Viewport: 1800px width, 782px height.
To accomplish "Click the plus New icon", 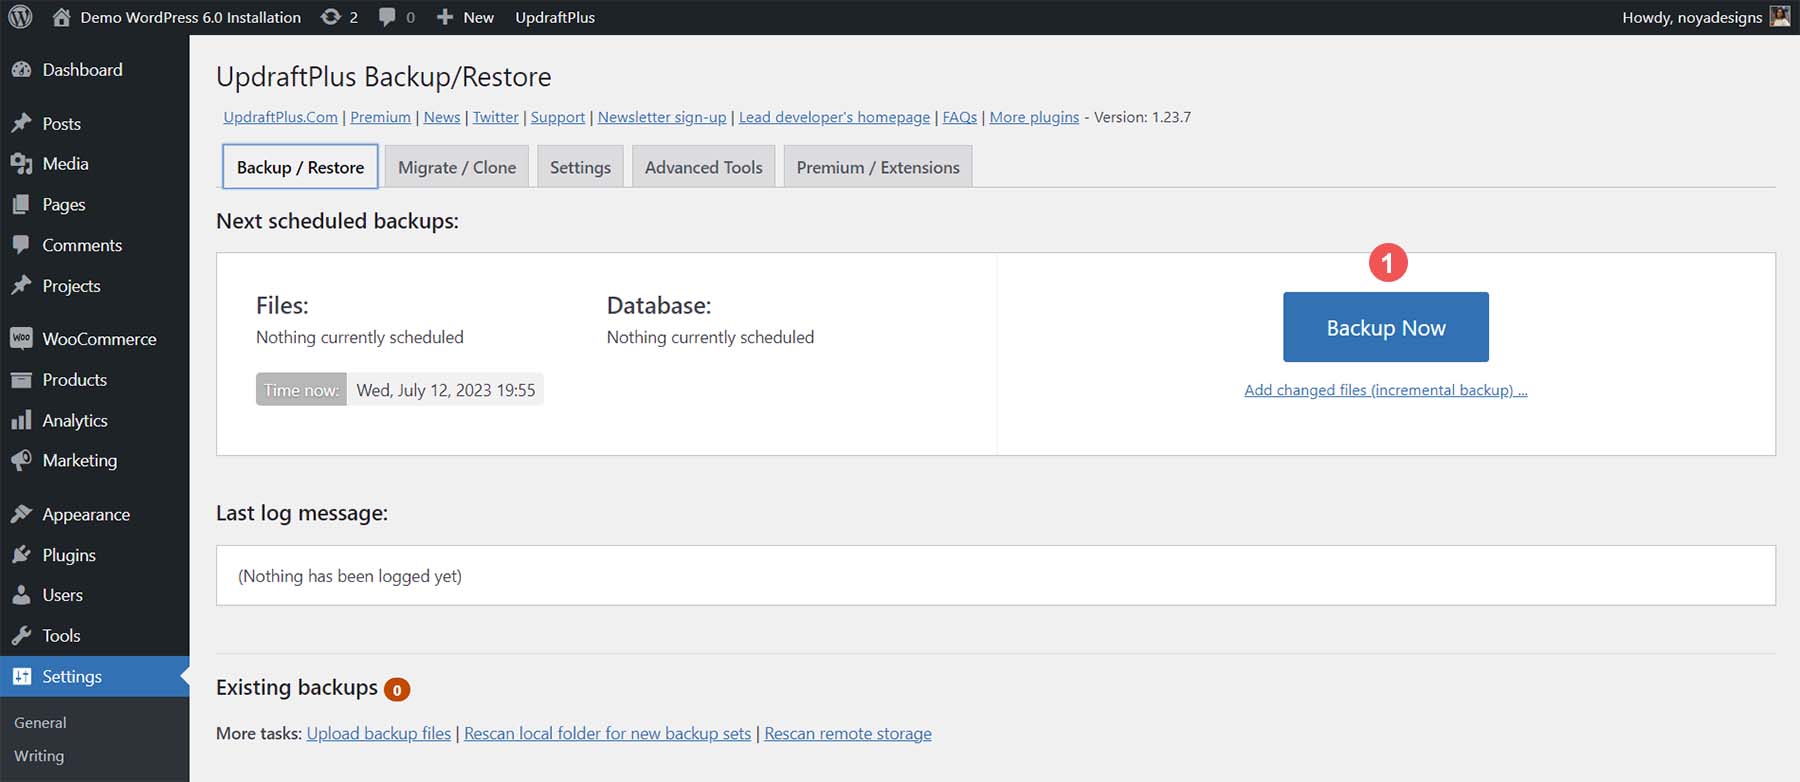I will [x=445, y=17].
